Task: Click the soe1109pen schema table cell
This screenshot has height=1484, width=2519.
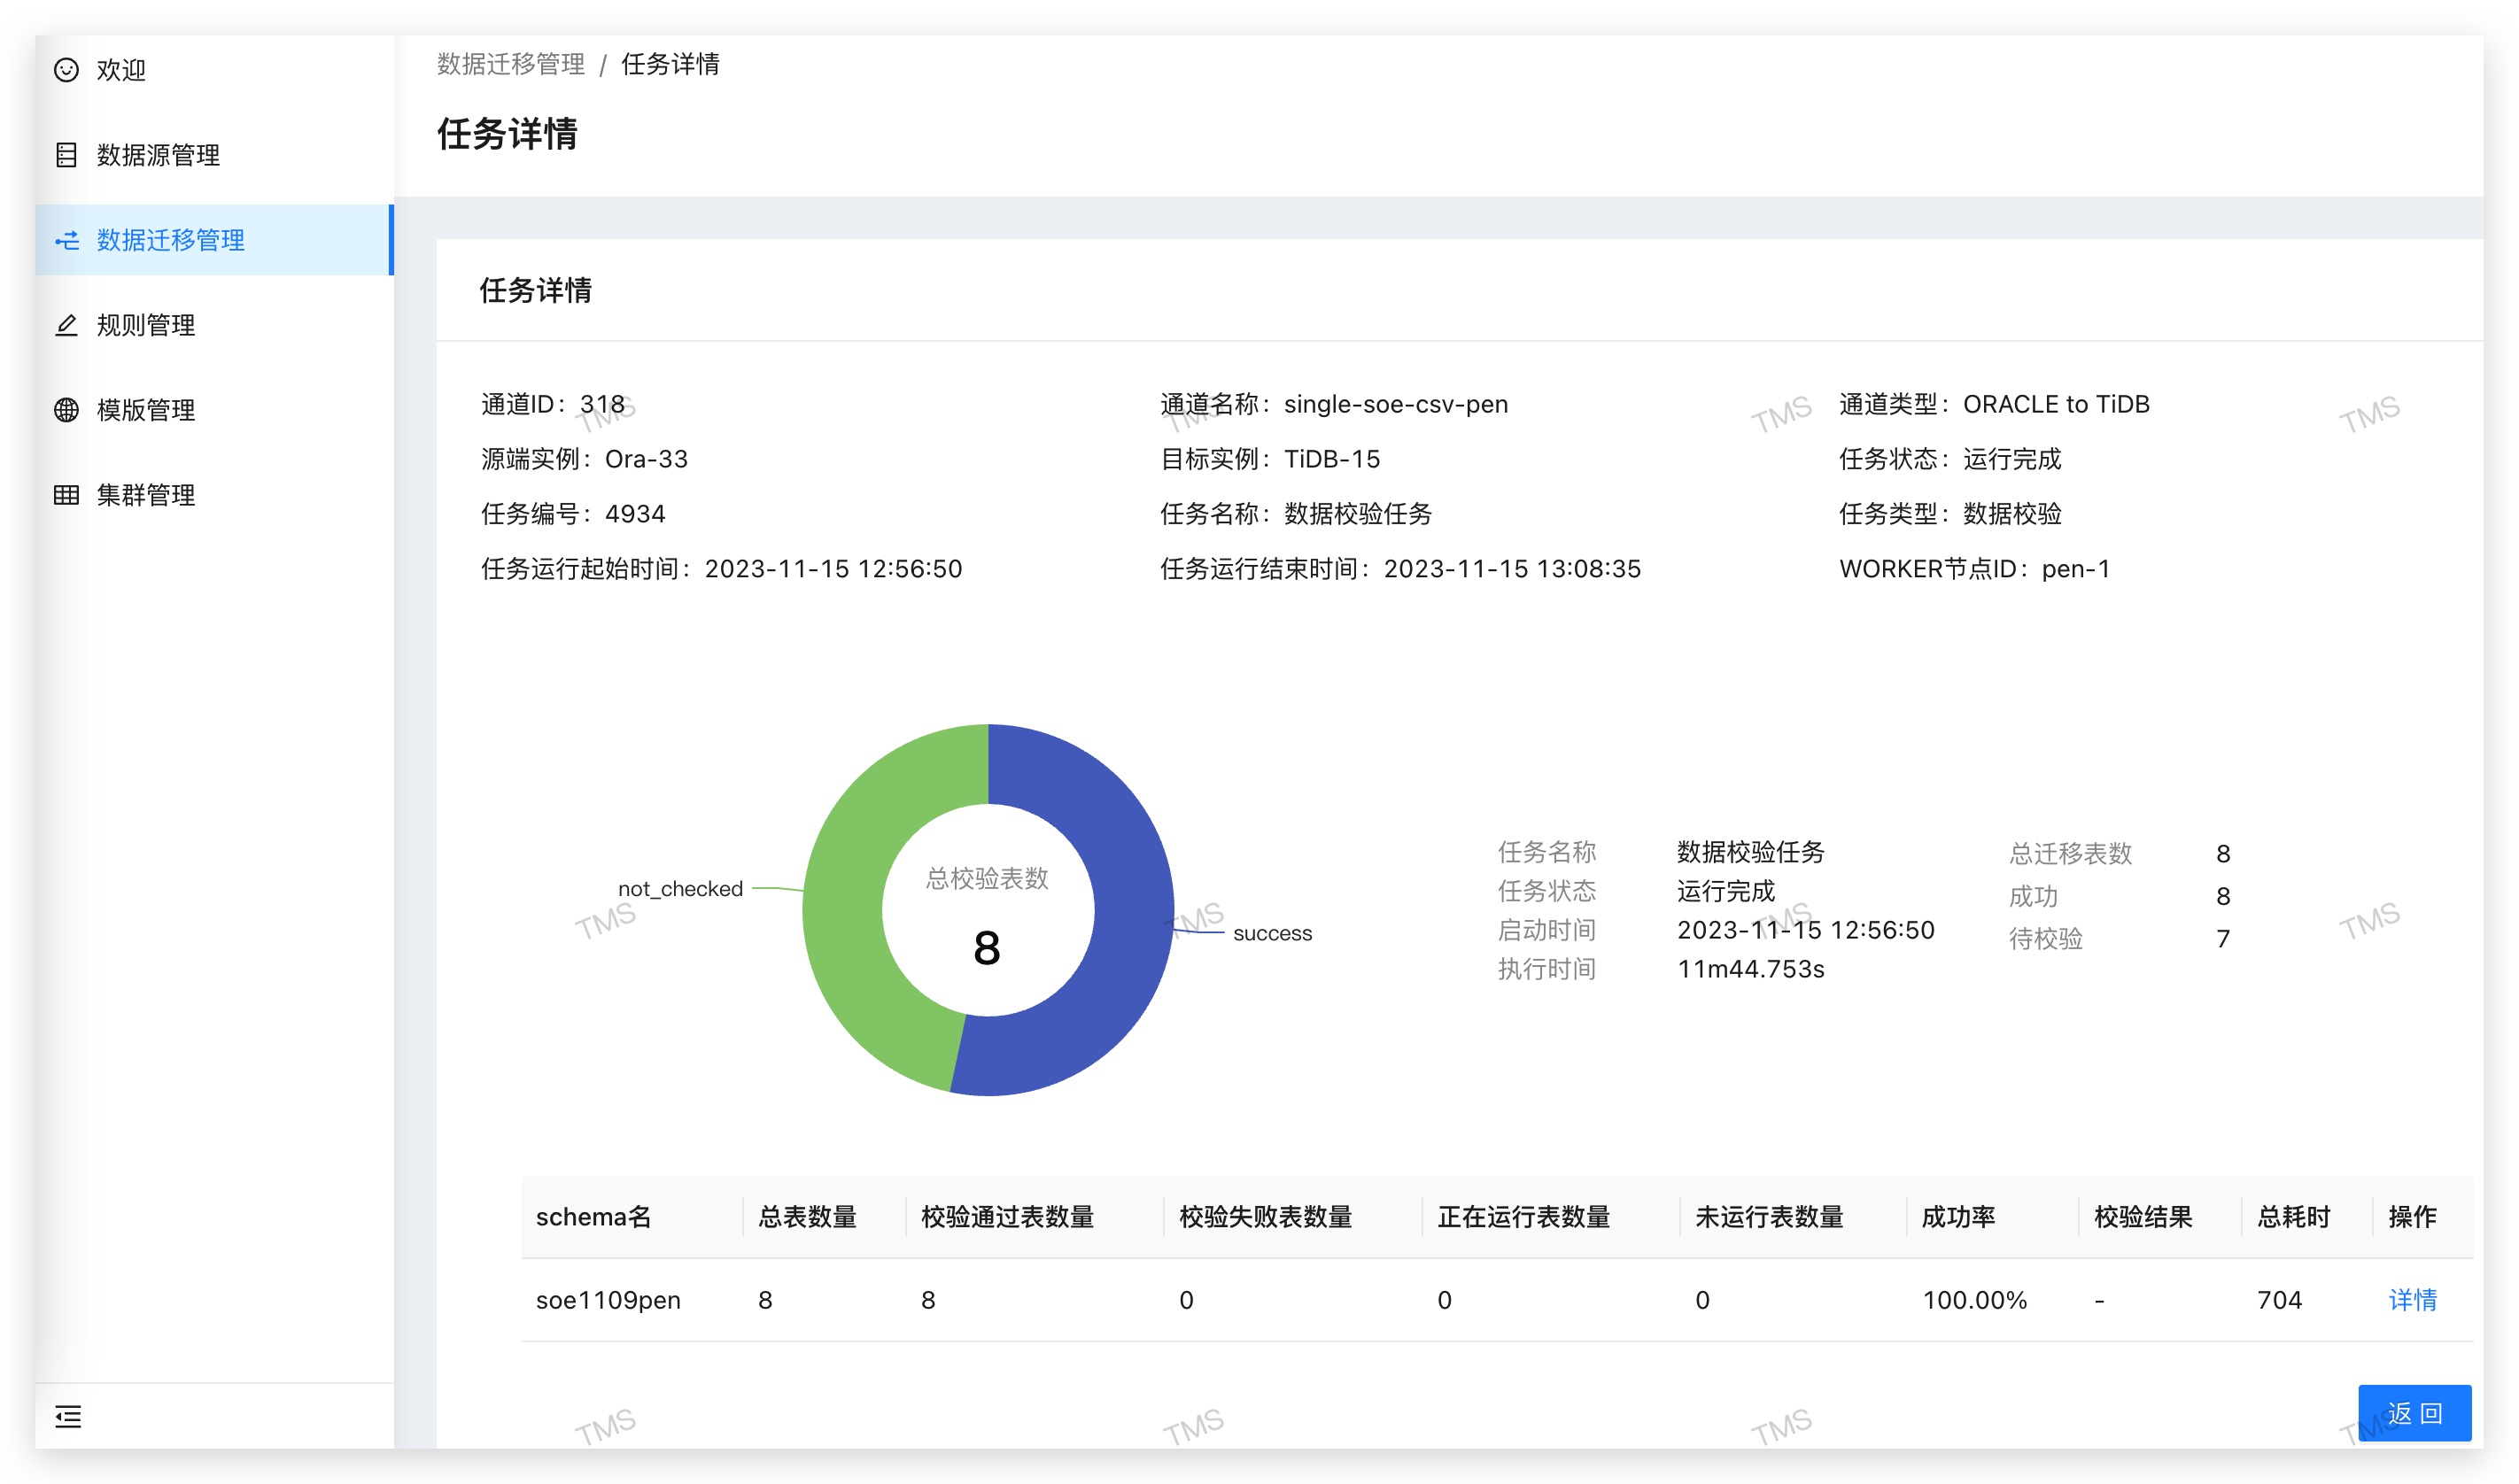Action: (608, 1300)
